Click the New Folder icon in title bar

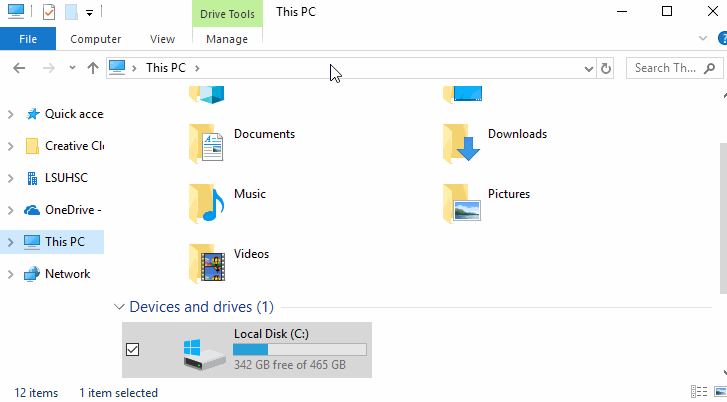pyautogui.click(x=70, y=12)
